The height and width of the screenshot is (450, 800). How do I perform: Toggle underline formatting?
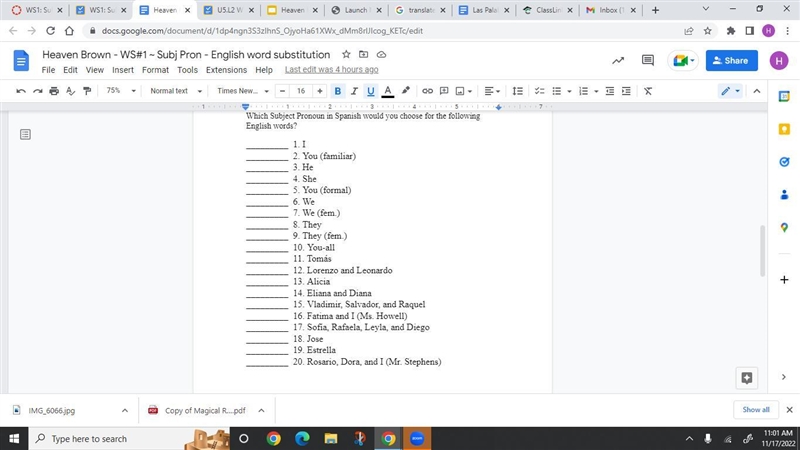tap(370, 91)
